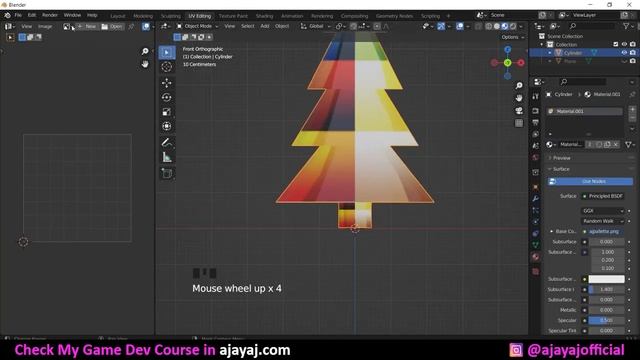This screenshot has width=640, height=360.
Task: Open the viewport Options dropdown
Action: pyautogui.click(x=513, y=37)
